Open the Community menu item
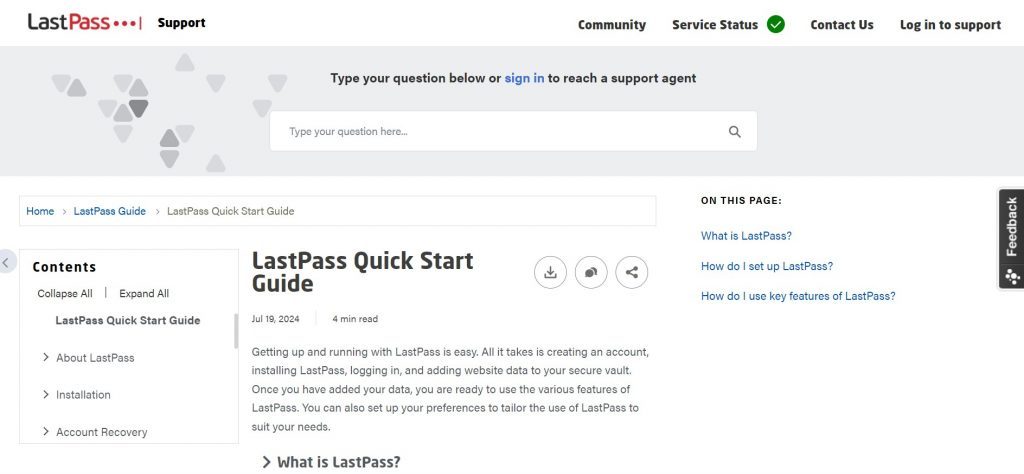Image resolution: width=1024 pixels, height=474 pixels. (x=612, y=25)
